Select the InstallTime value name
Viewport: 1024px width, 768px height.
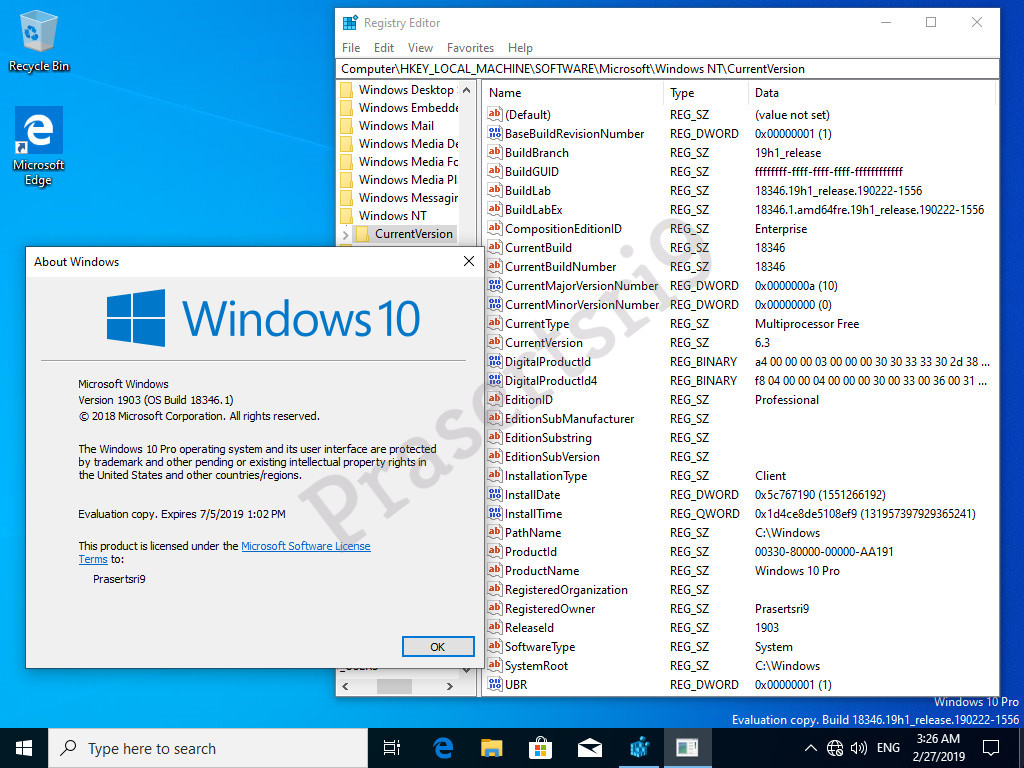tap(533, 513)
